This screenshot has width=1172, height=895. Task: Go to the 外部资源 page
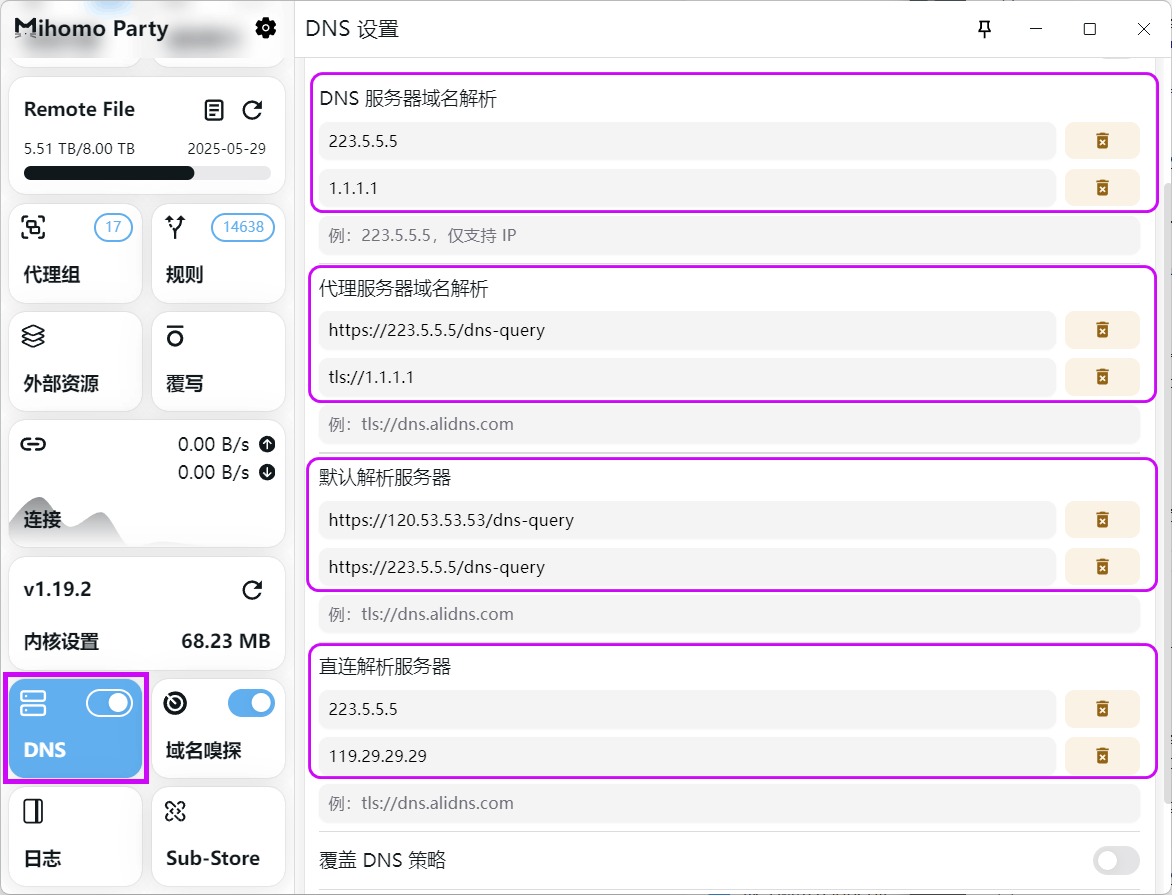pos(75,361)
